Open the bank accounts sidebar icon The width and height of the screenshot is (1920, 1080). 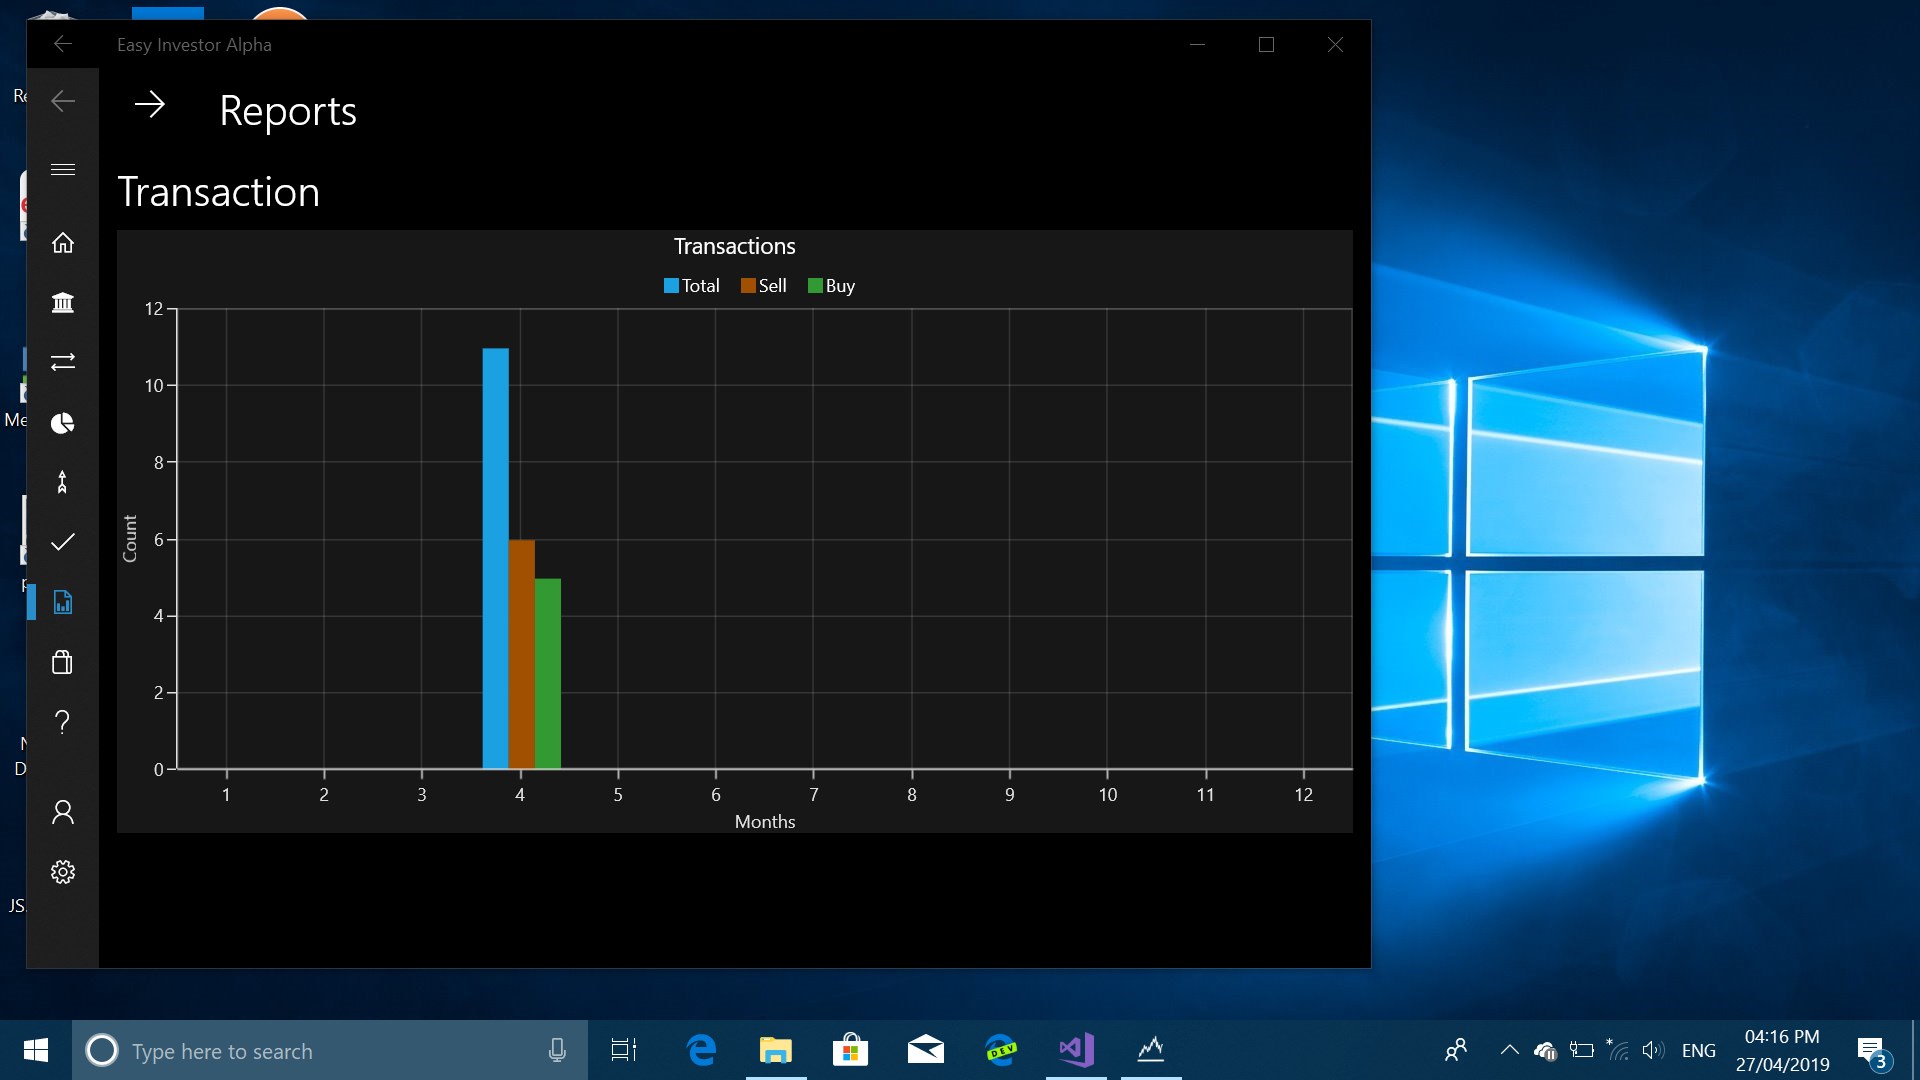(x=62, y=302)
